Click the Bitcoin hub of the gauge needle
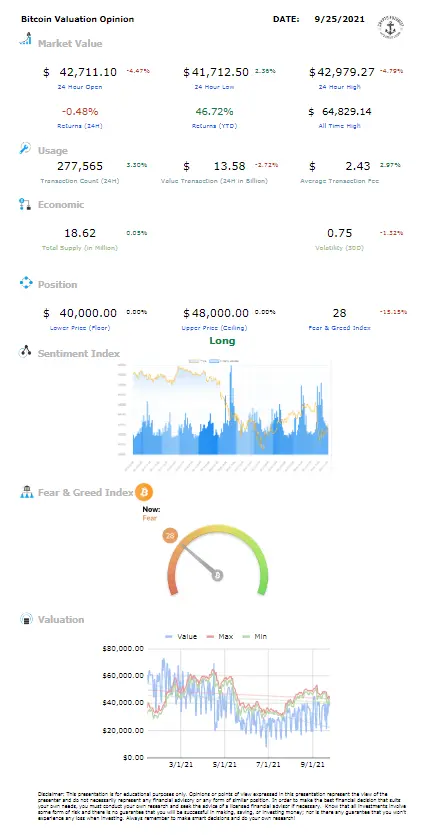 click(x=217, y=575)
